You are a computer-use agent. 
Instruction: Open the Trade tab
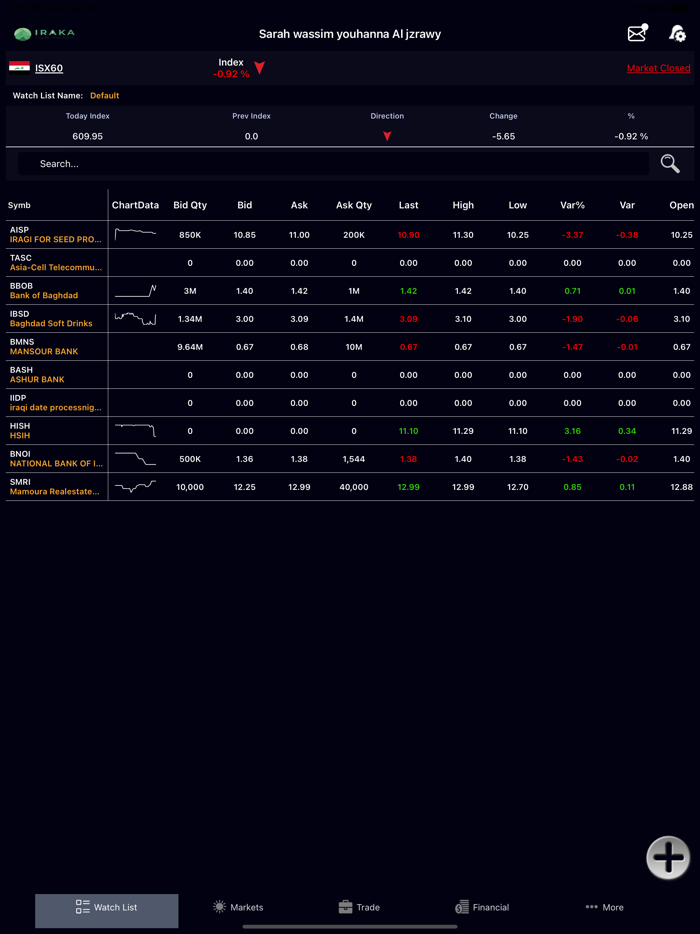coord(359,907)
